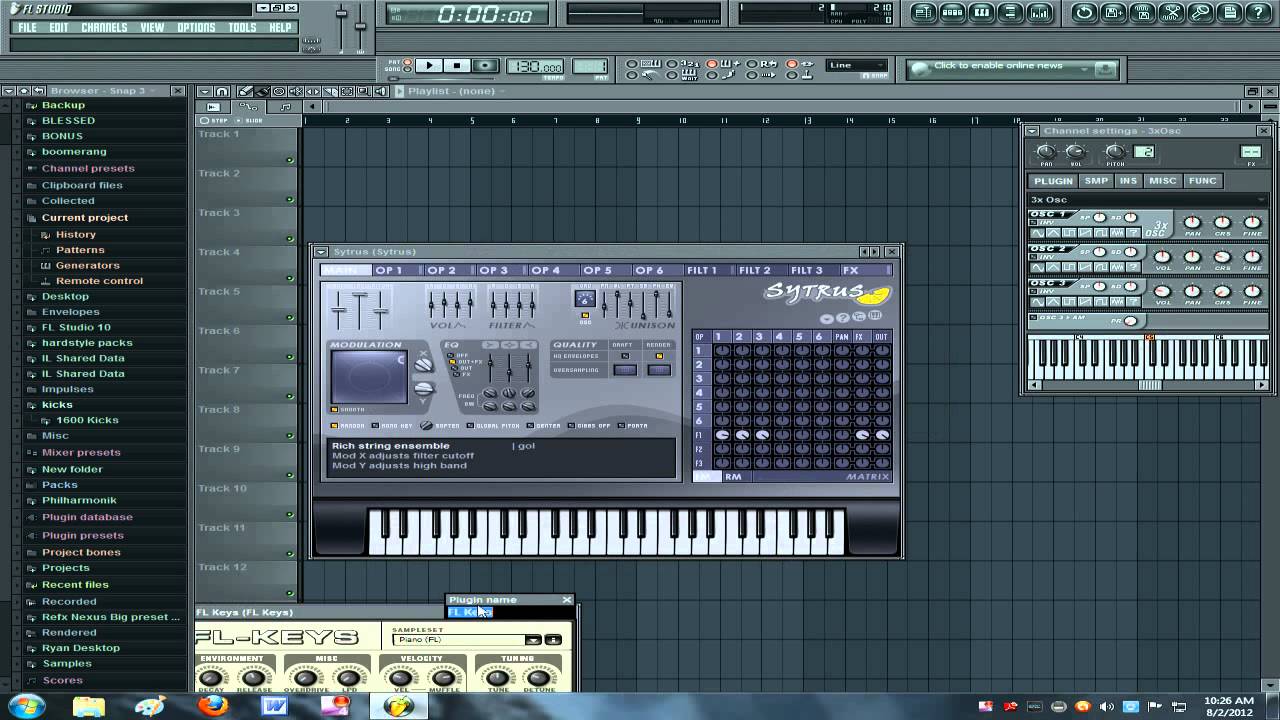This screenshot has width=1280, height=720.
Task: Open Windows Explorer folder in taskbar
Action: [88, 705]
